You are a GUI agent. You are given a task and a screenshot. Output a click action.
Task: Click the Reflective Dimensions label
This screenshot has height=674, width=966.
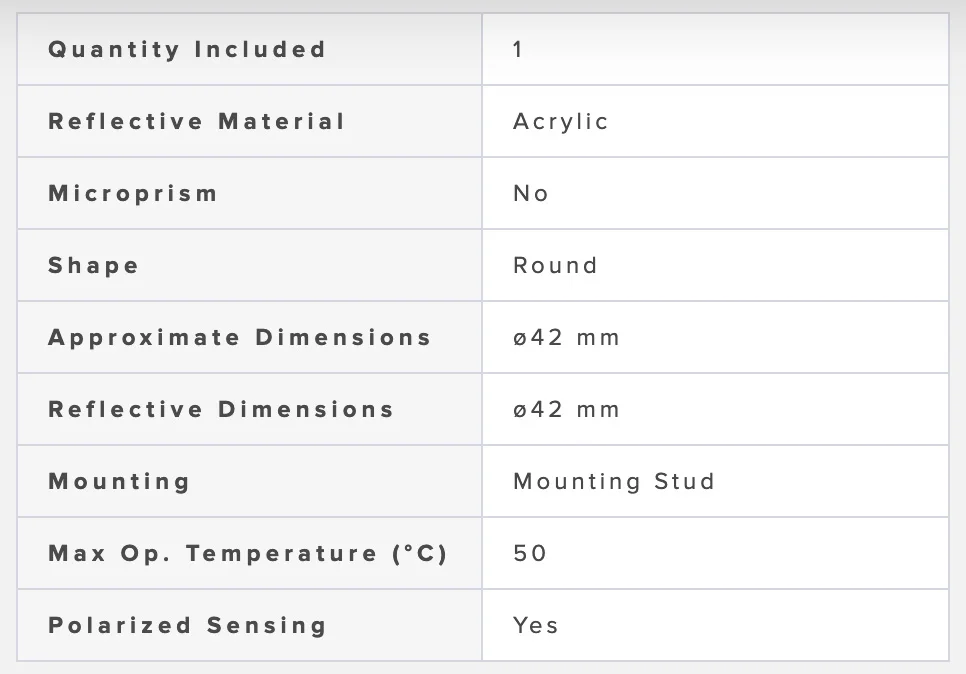tap(221, 410)
